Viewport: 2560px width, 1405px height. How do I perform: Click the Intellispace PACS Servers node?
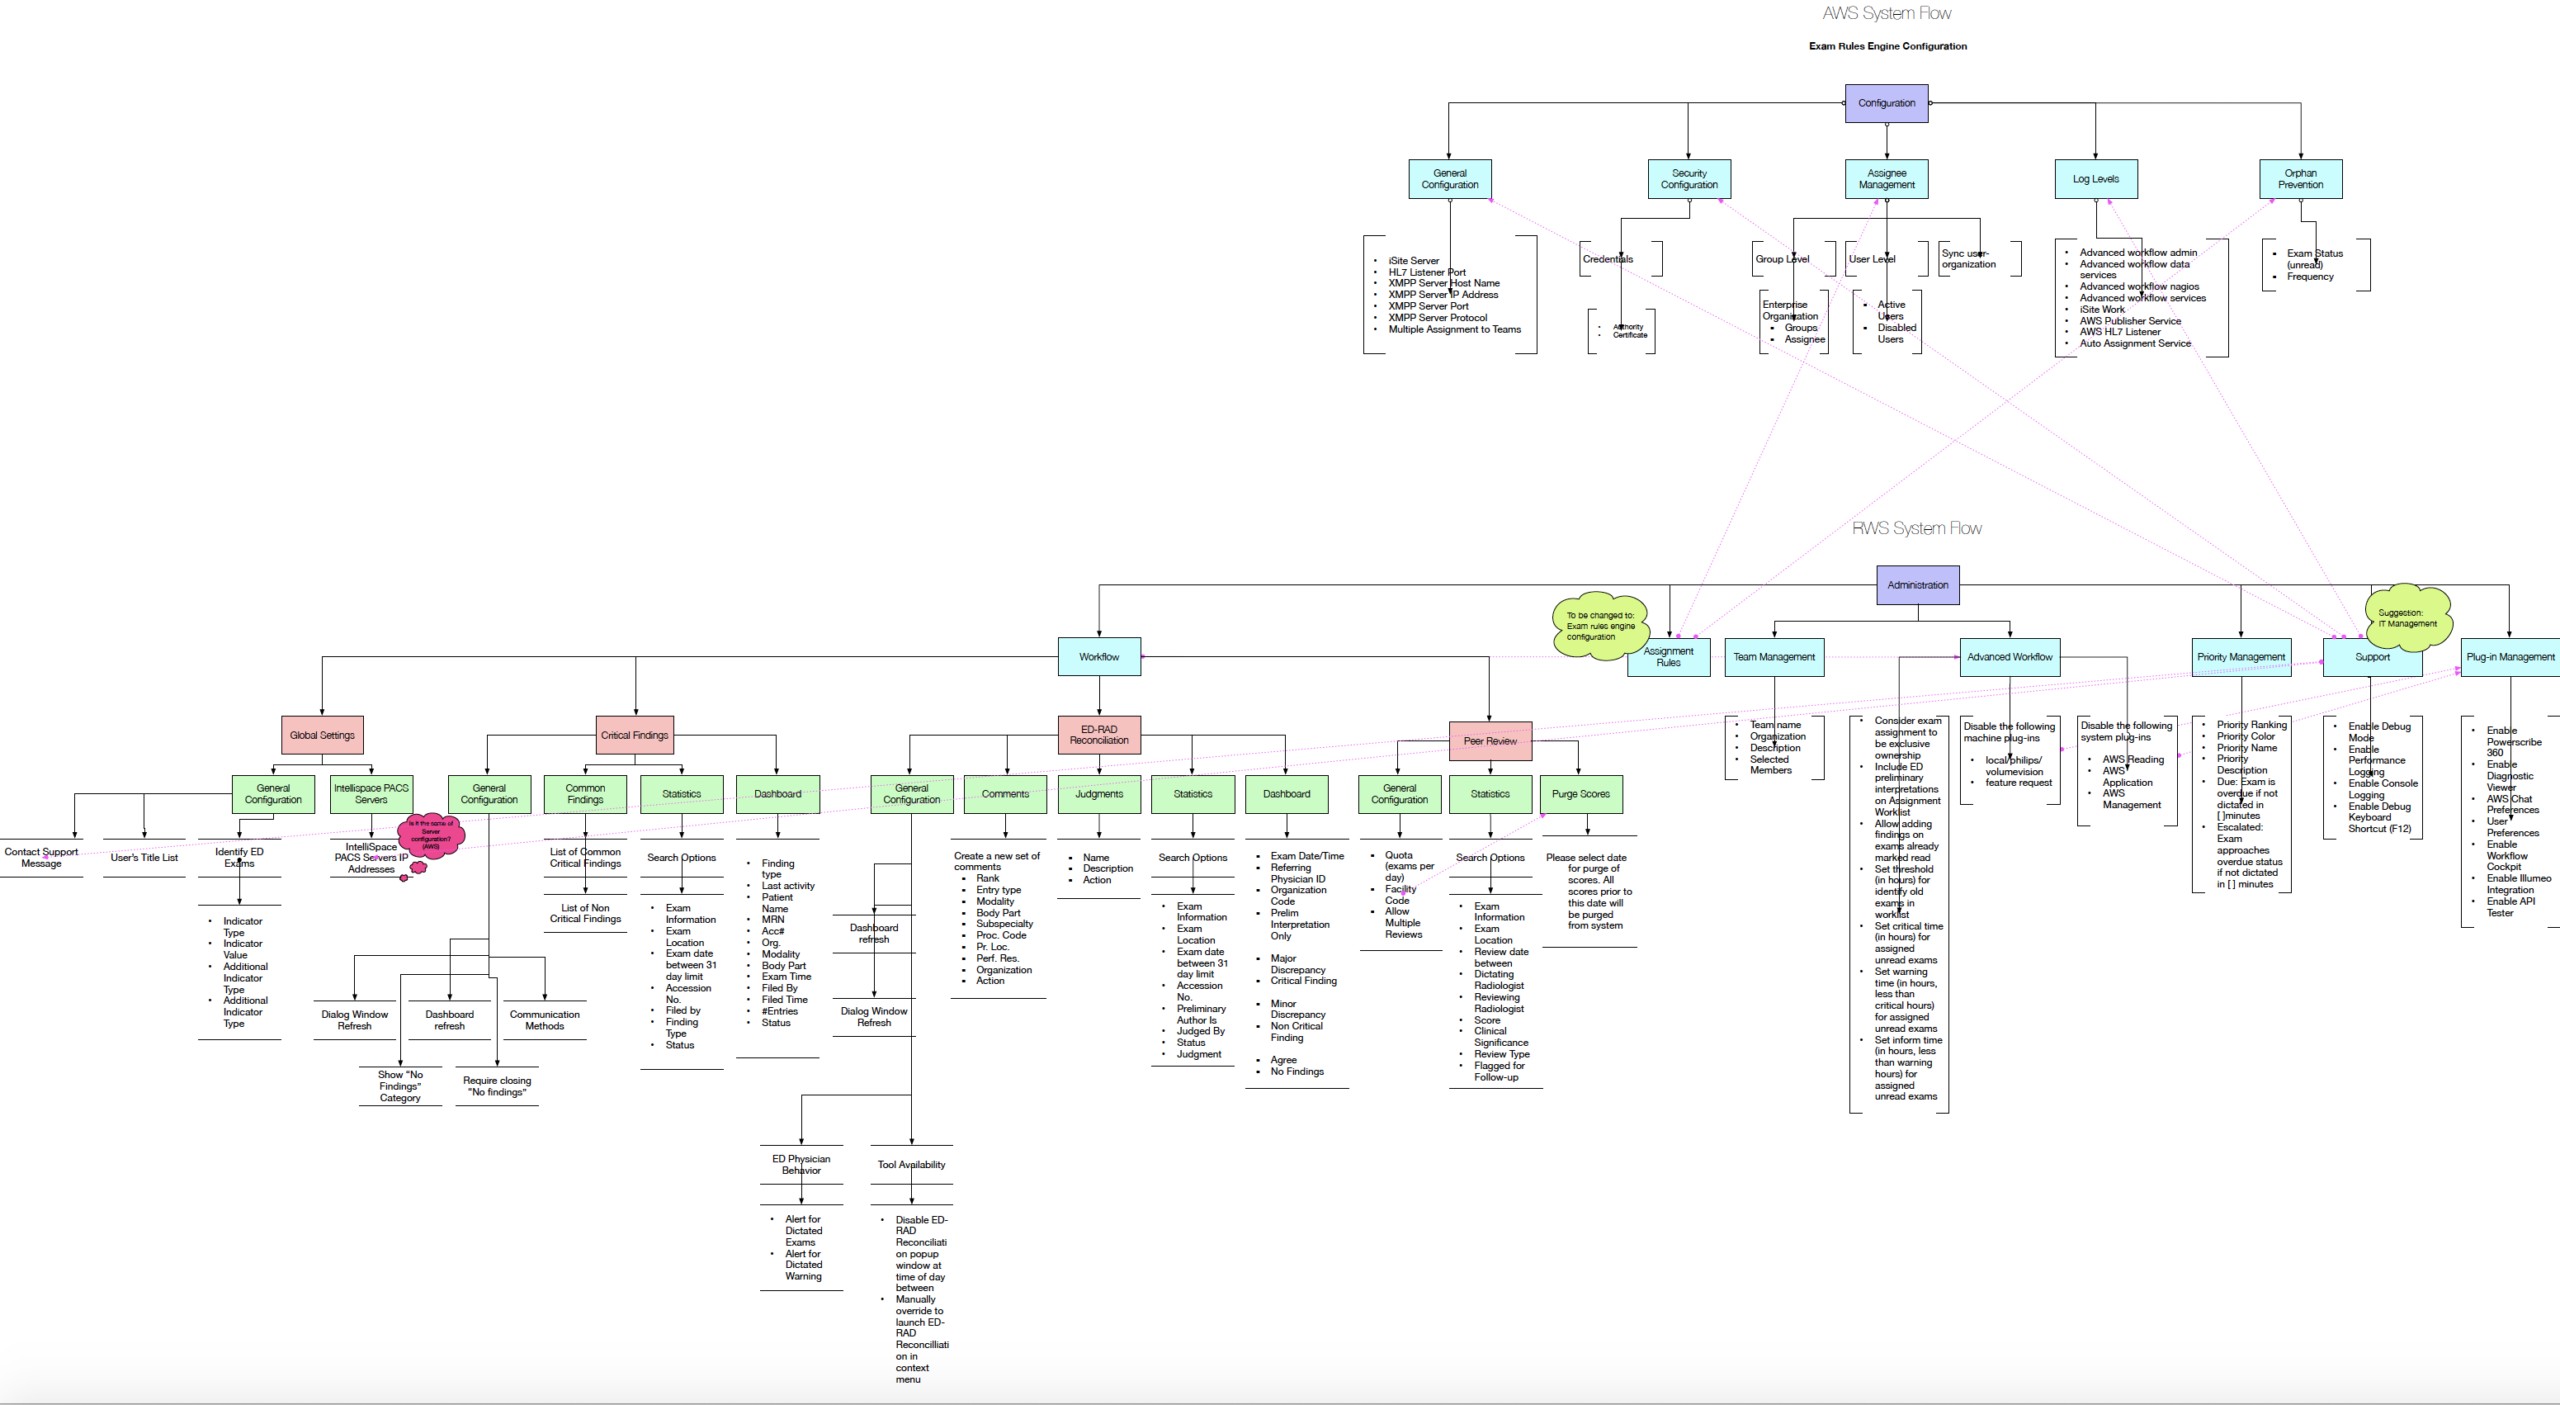[x=371, y=794]
